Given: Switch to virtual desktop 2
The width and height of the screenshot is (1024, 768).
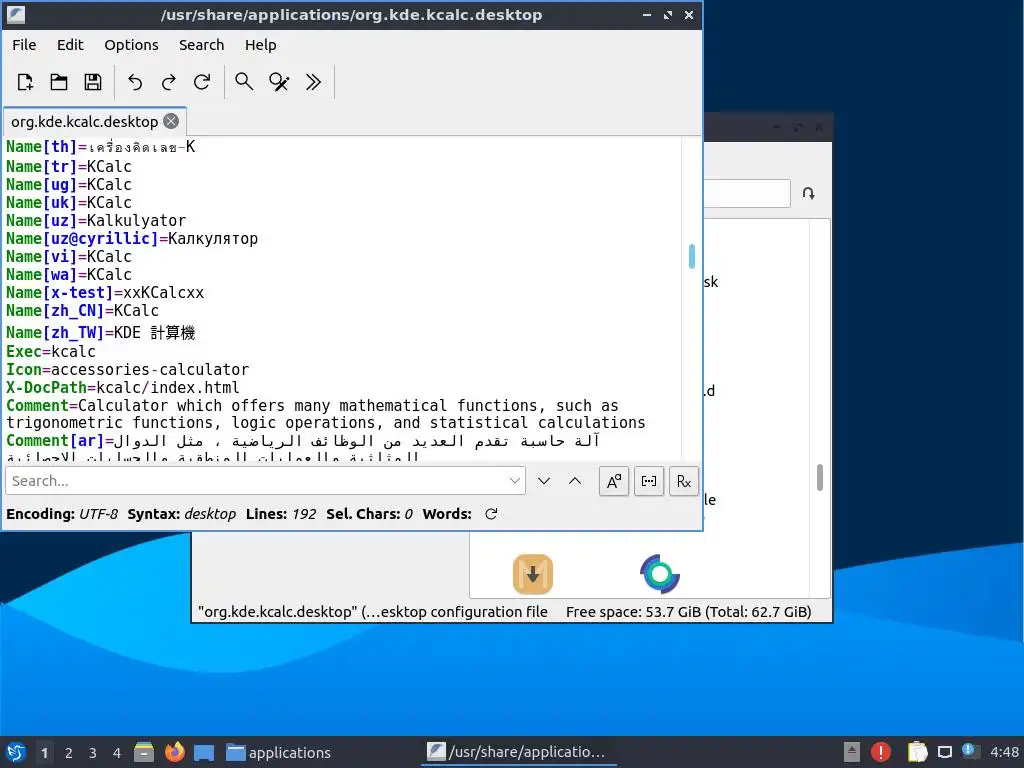Looking at the screenshot, I should tap(69, 753).
